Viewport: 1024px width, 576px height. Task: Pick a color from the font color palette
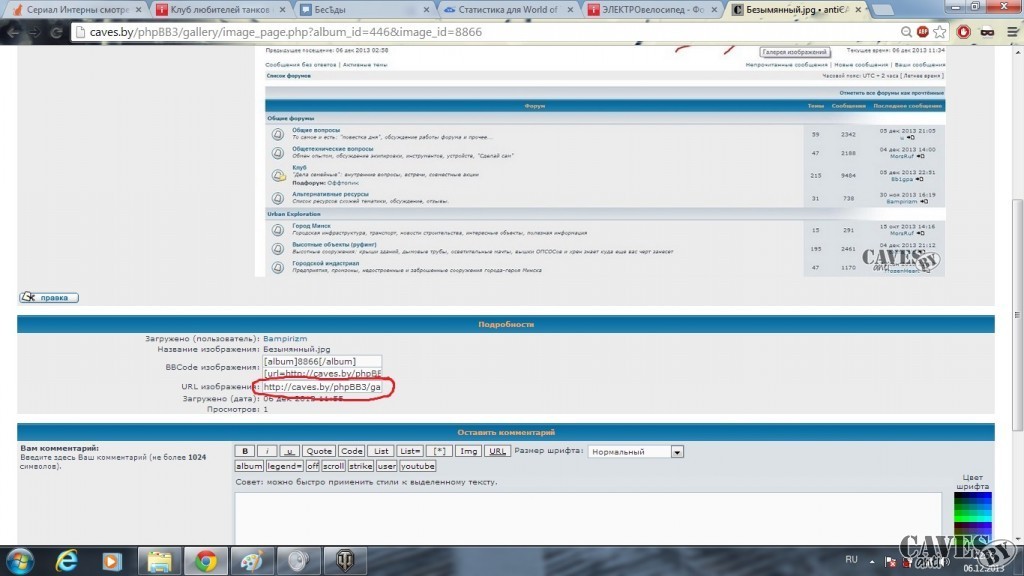pos(972,518)
